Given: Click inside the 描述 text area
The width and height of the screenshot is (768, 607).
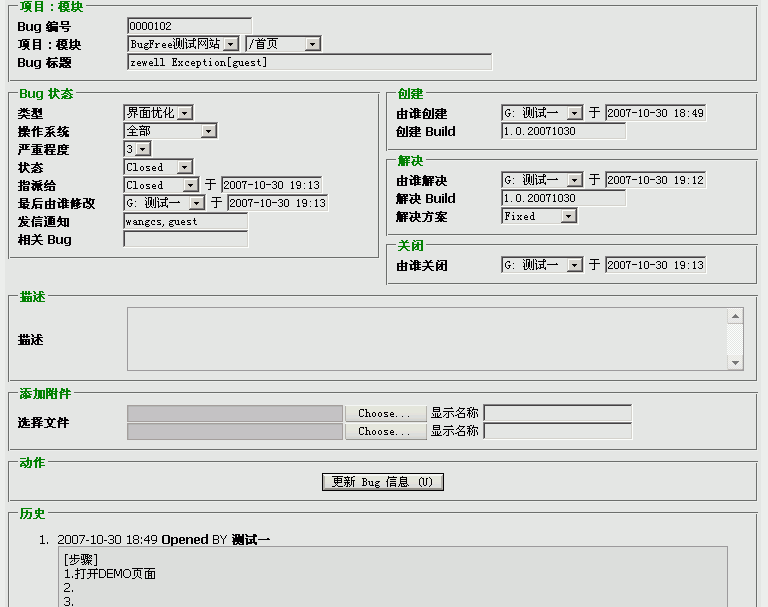Looking at the screenshot, I should click(427, 339).
